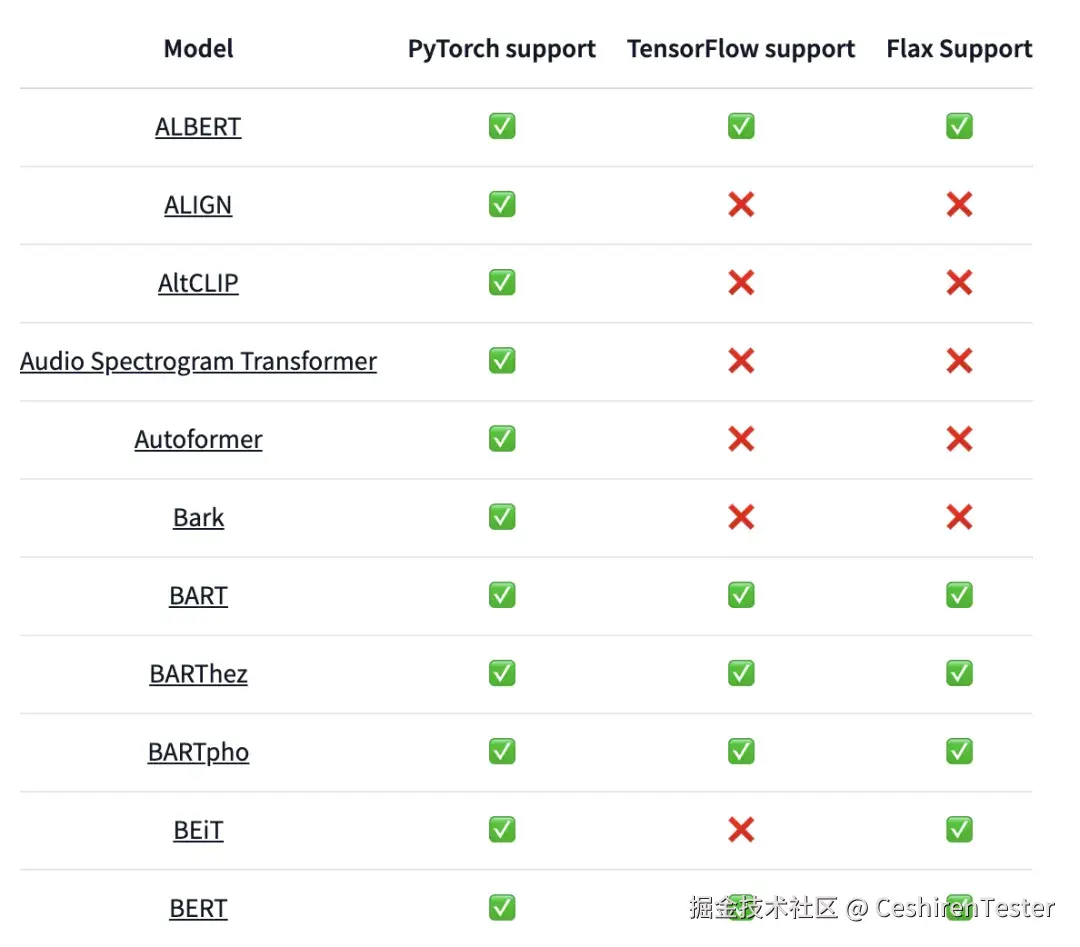
Task: Click BART's Flax green checkmark icon
Action: tap(959, 595)
